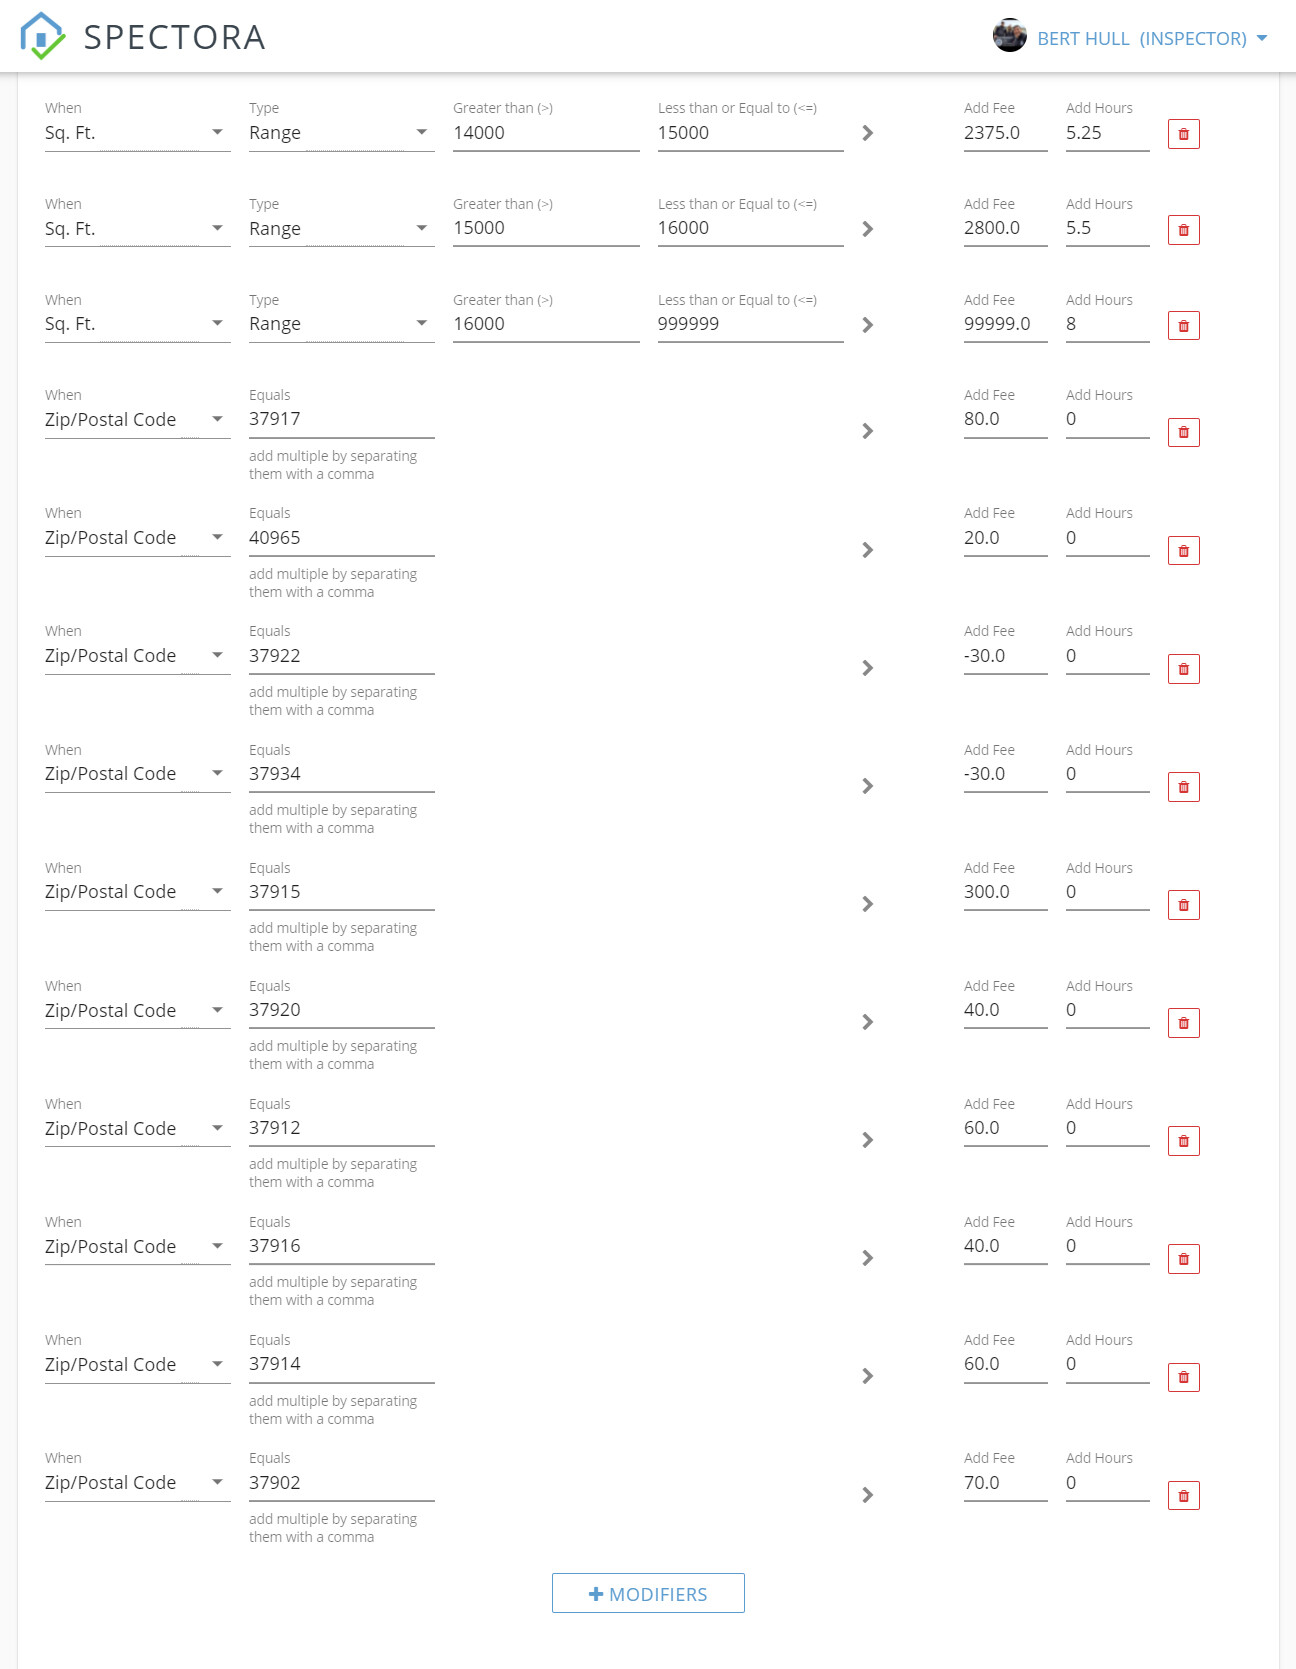Click the Spectora brand name link
Image resolution: width=1296 pixels, height=1669 pixels.
pos(174,37)
